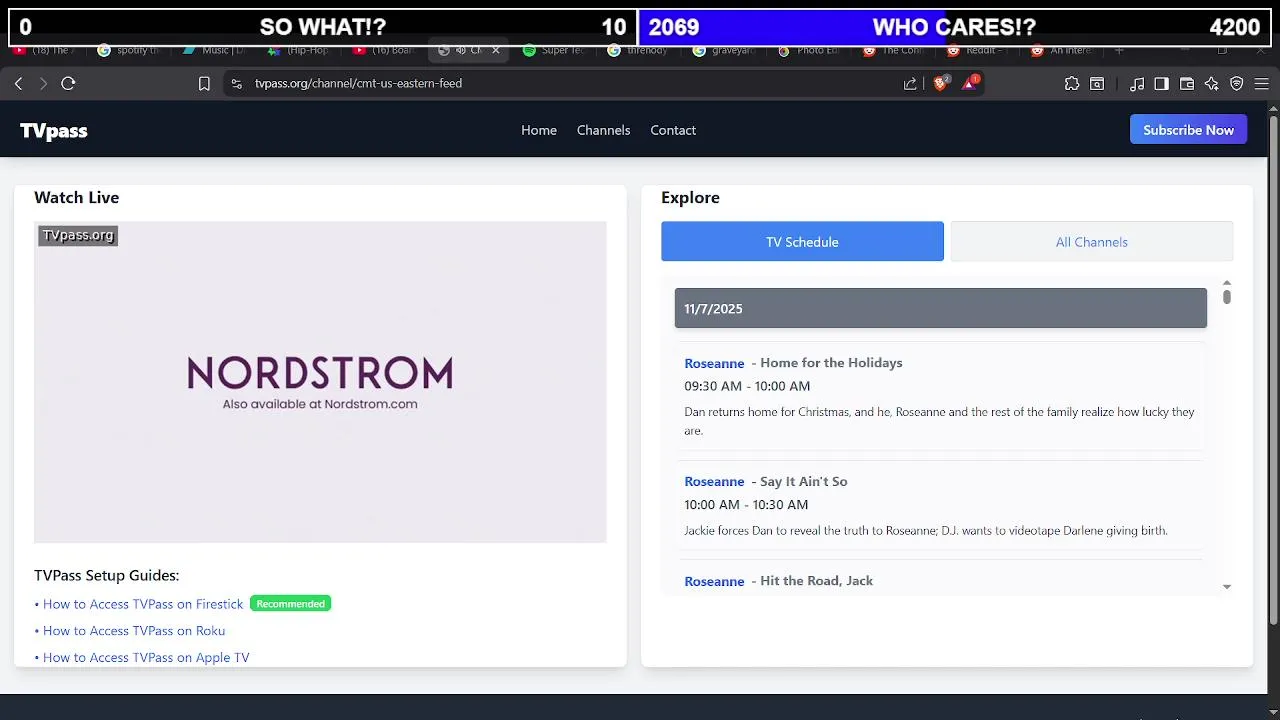Viewport: 1280px width, 720px height.
Task: Click the tab search window icon
Action: pyautogui.click(x=1097, y=84)
